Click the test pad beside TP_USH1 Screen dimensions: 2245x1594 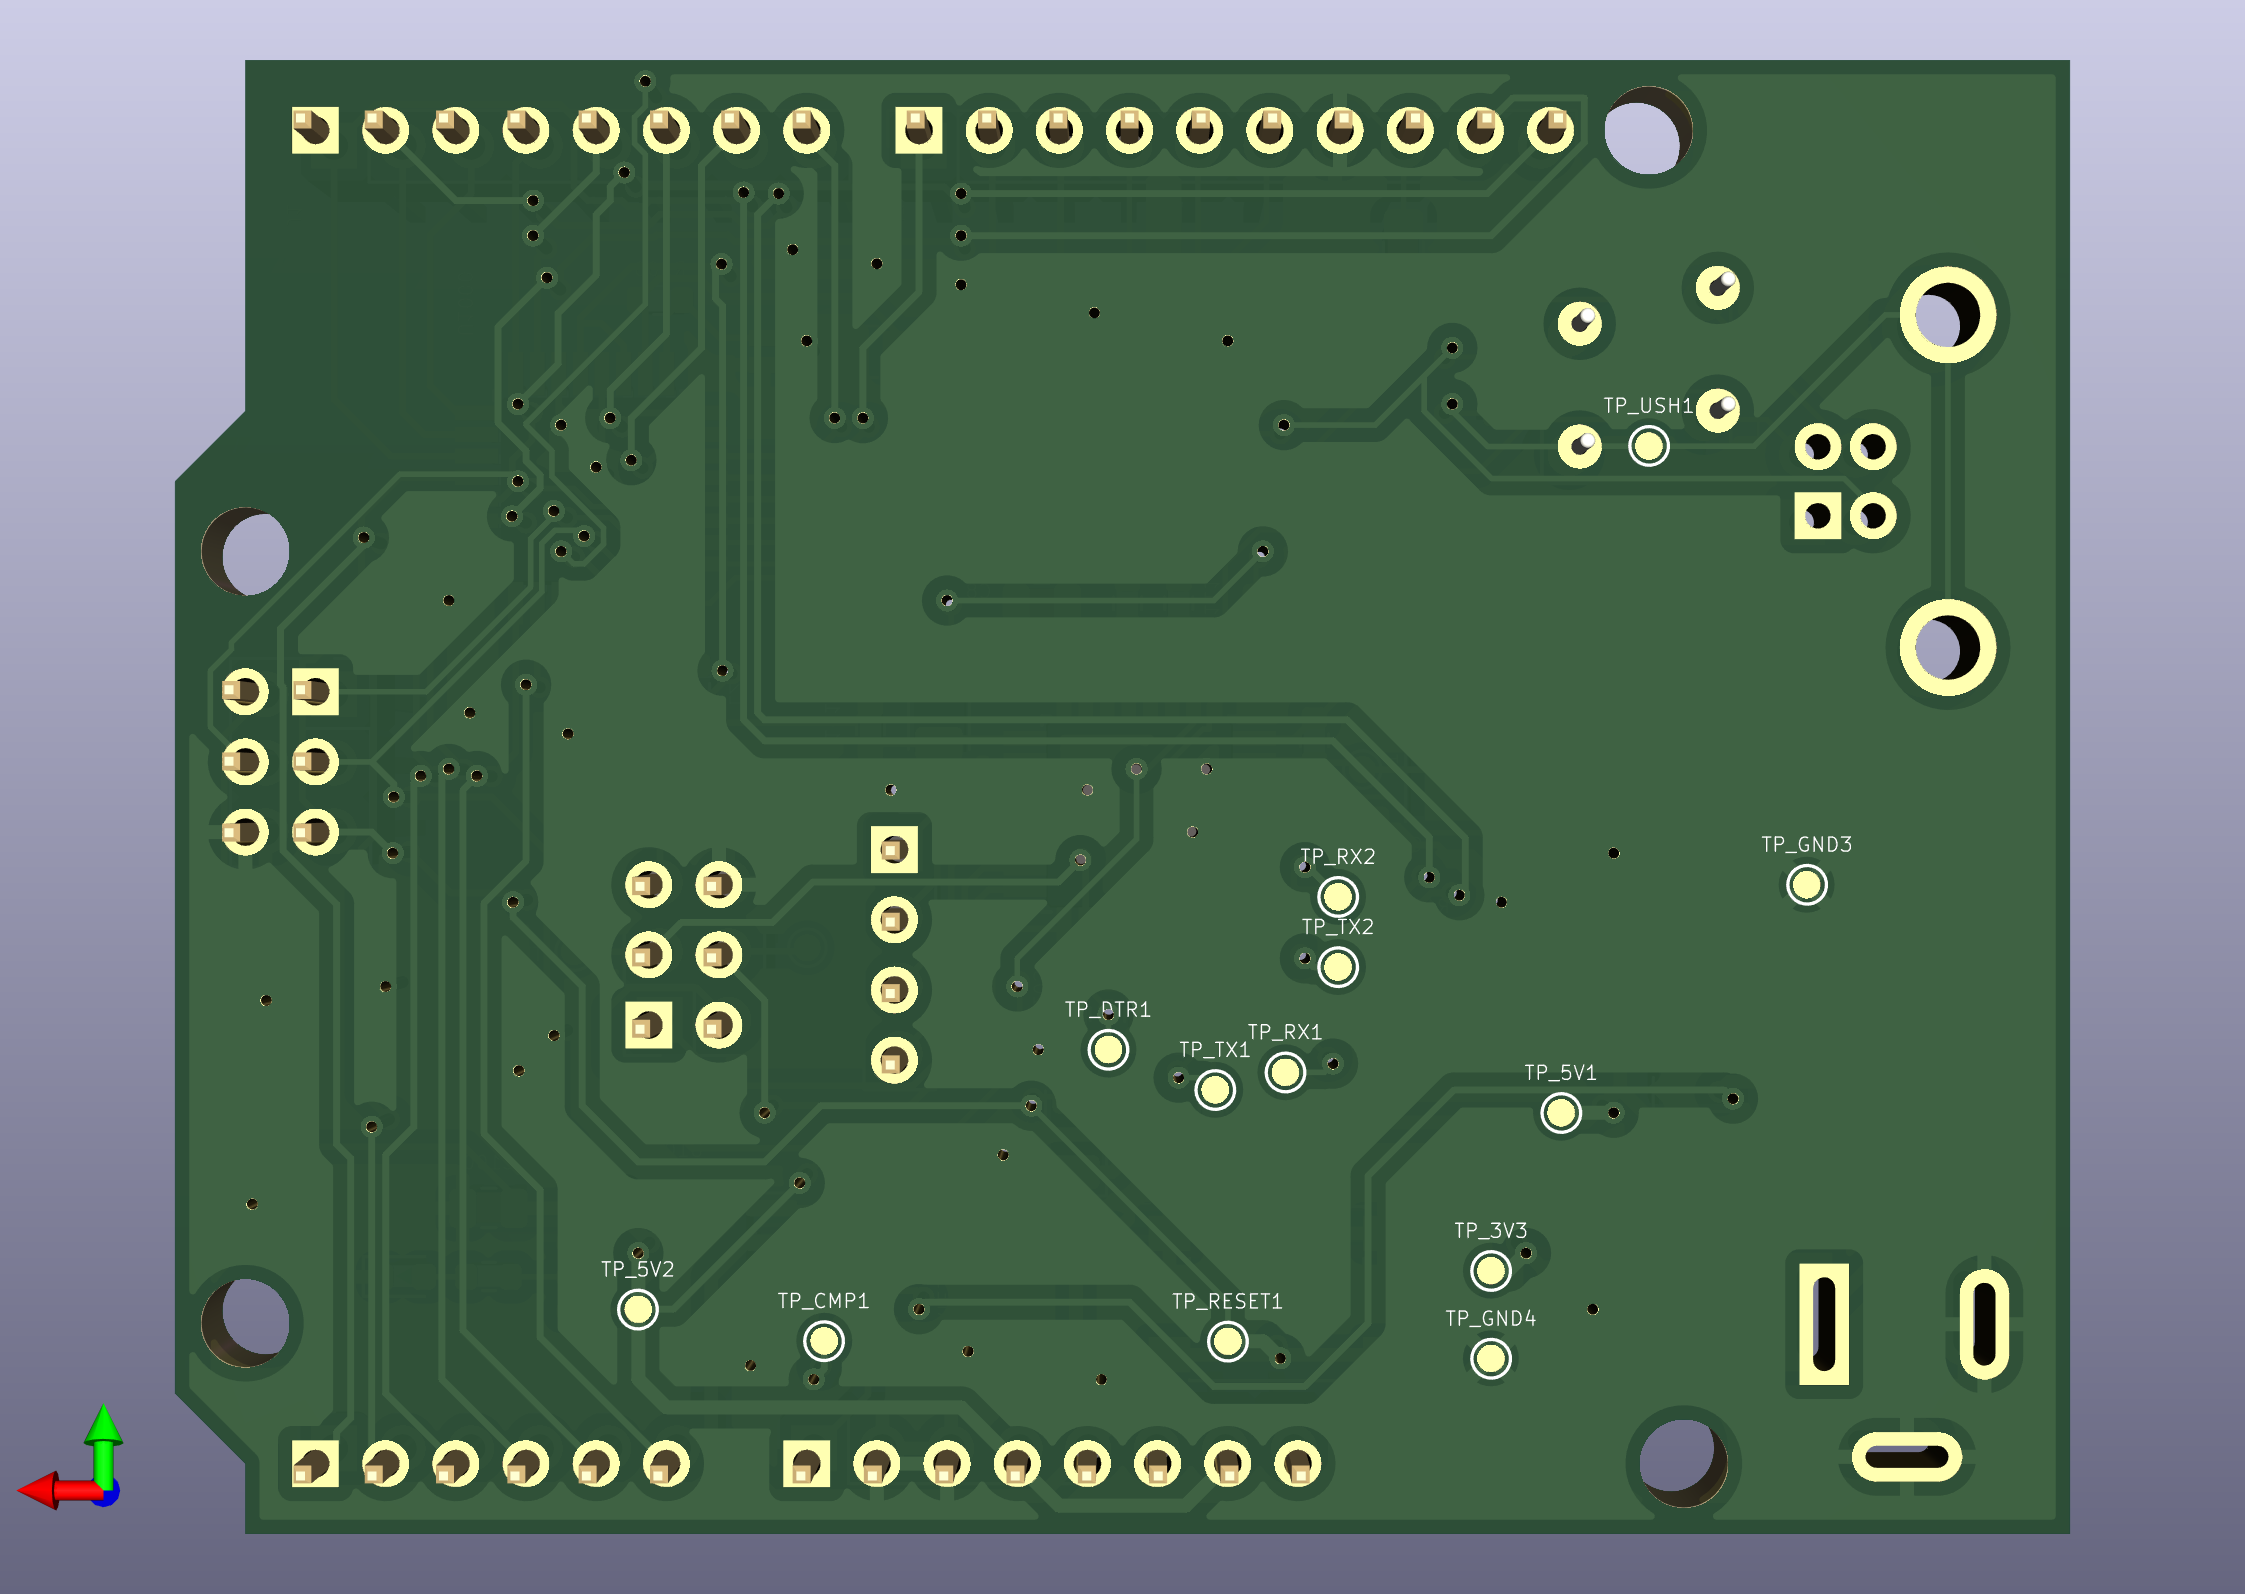(x=1648, y=446)
